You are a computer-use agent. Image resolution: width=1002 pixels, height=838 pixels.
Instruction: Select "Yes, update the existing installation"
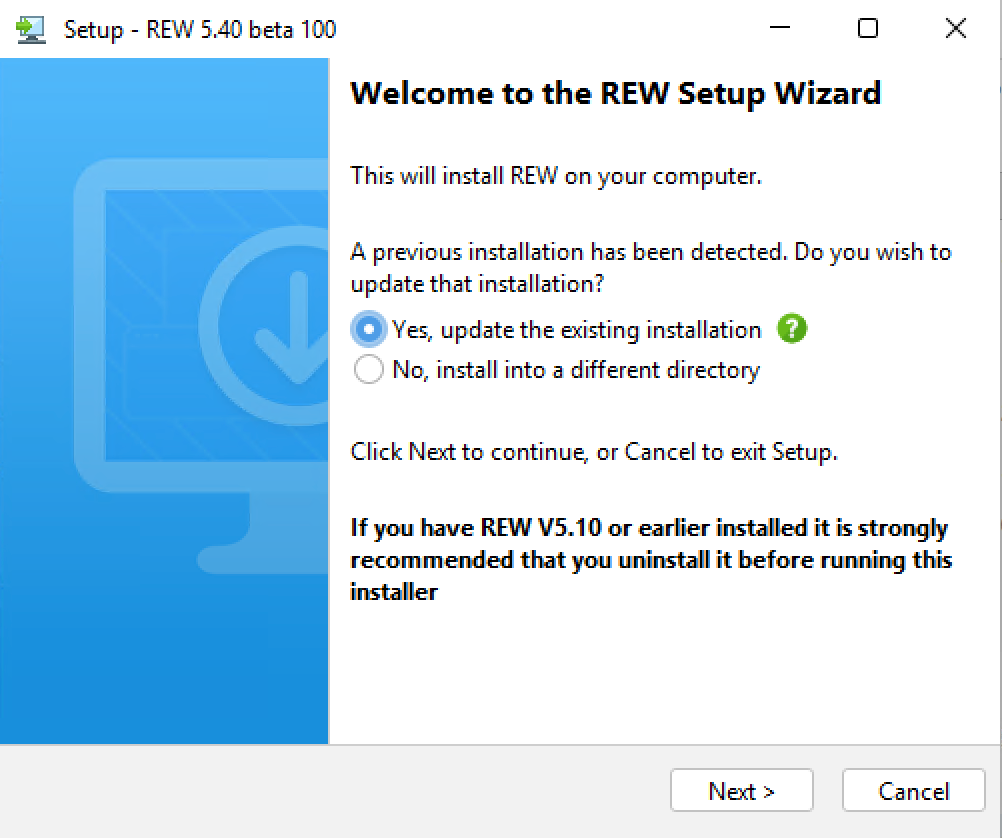[x=369, y=329]
